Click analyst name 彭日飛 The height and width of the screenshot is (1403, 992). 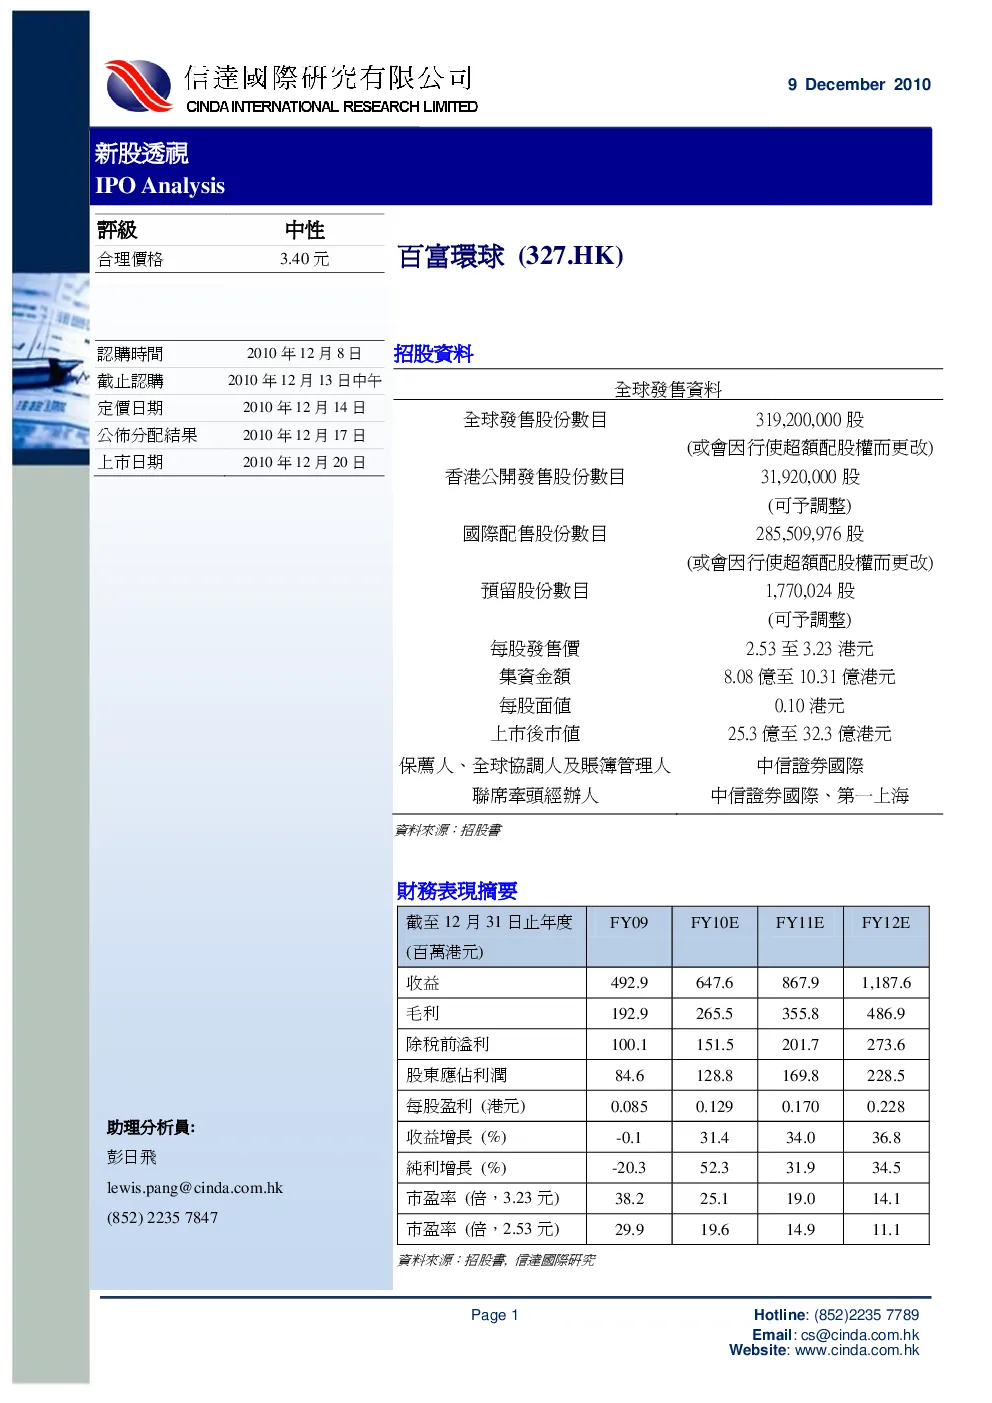[x=132, y=1157]
